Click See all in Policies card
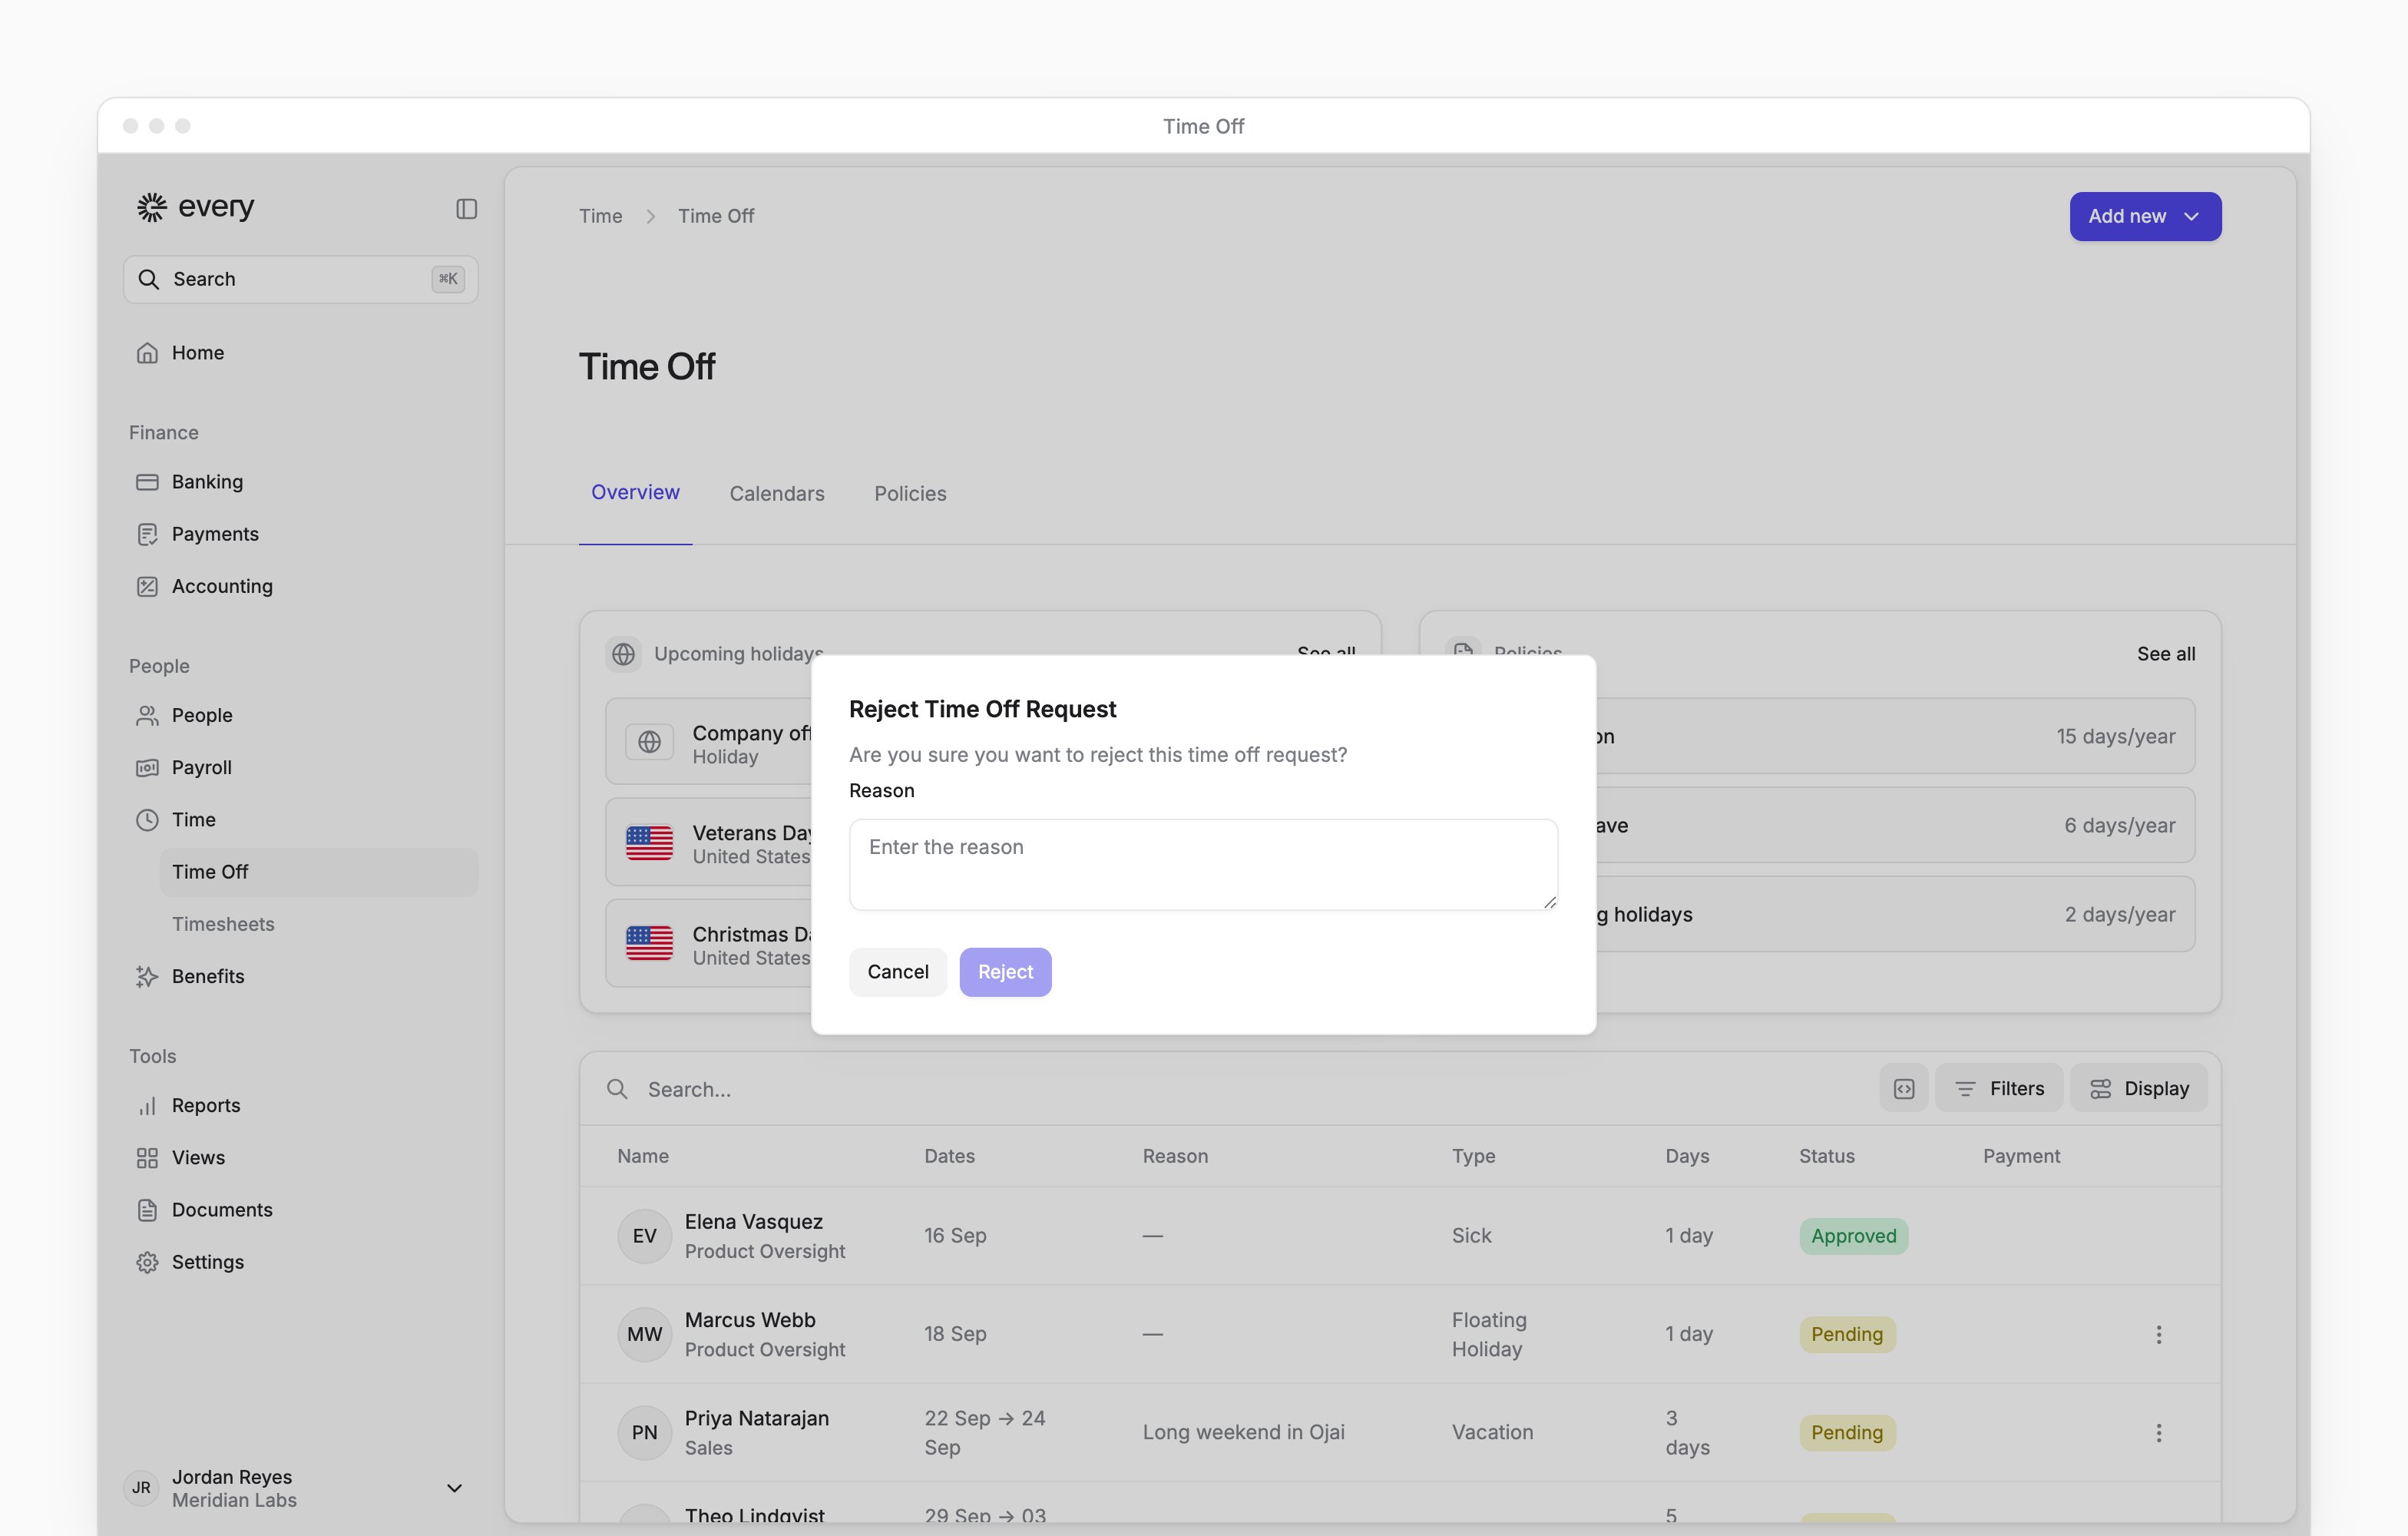2408x1536 pixels. [x=2166, y=654]
